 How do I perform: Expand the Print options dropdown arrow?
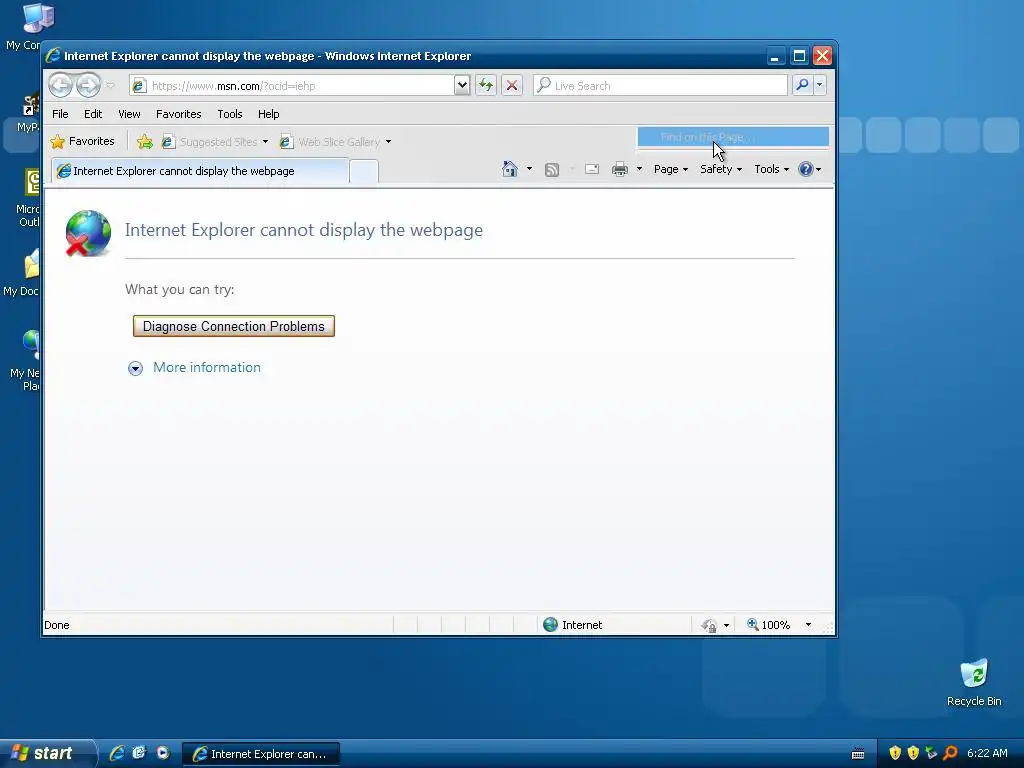pyautogui.click(x=639, y=169)
